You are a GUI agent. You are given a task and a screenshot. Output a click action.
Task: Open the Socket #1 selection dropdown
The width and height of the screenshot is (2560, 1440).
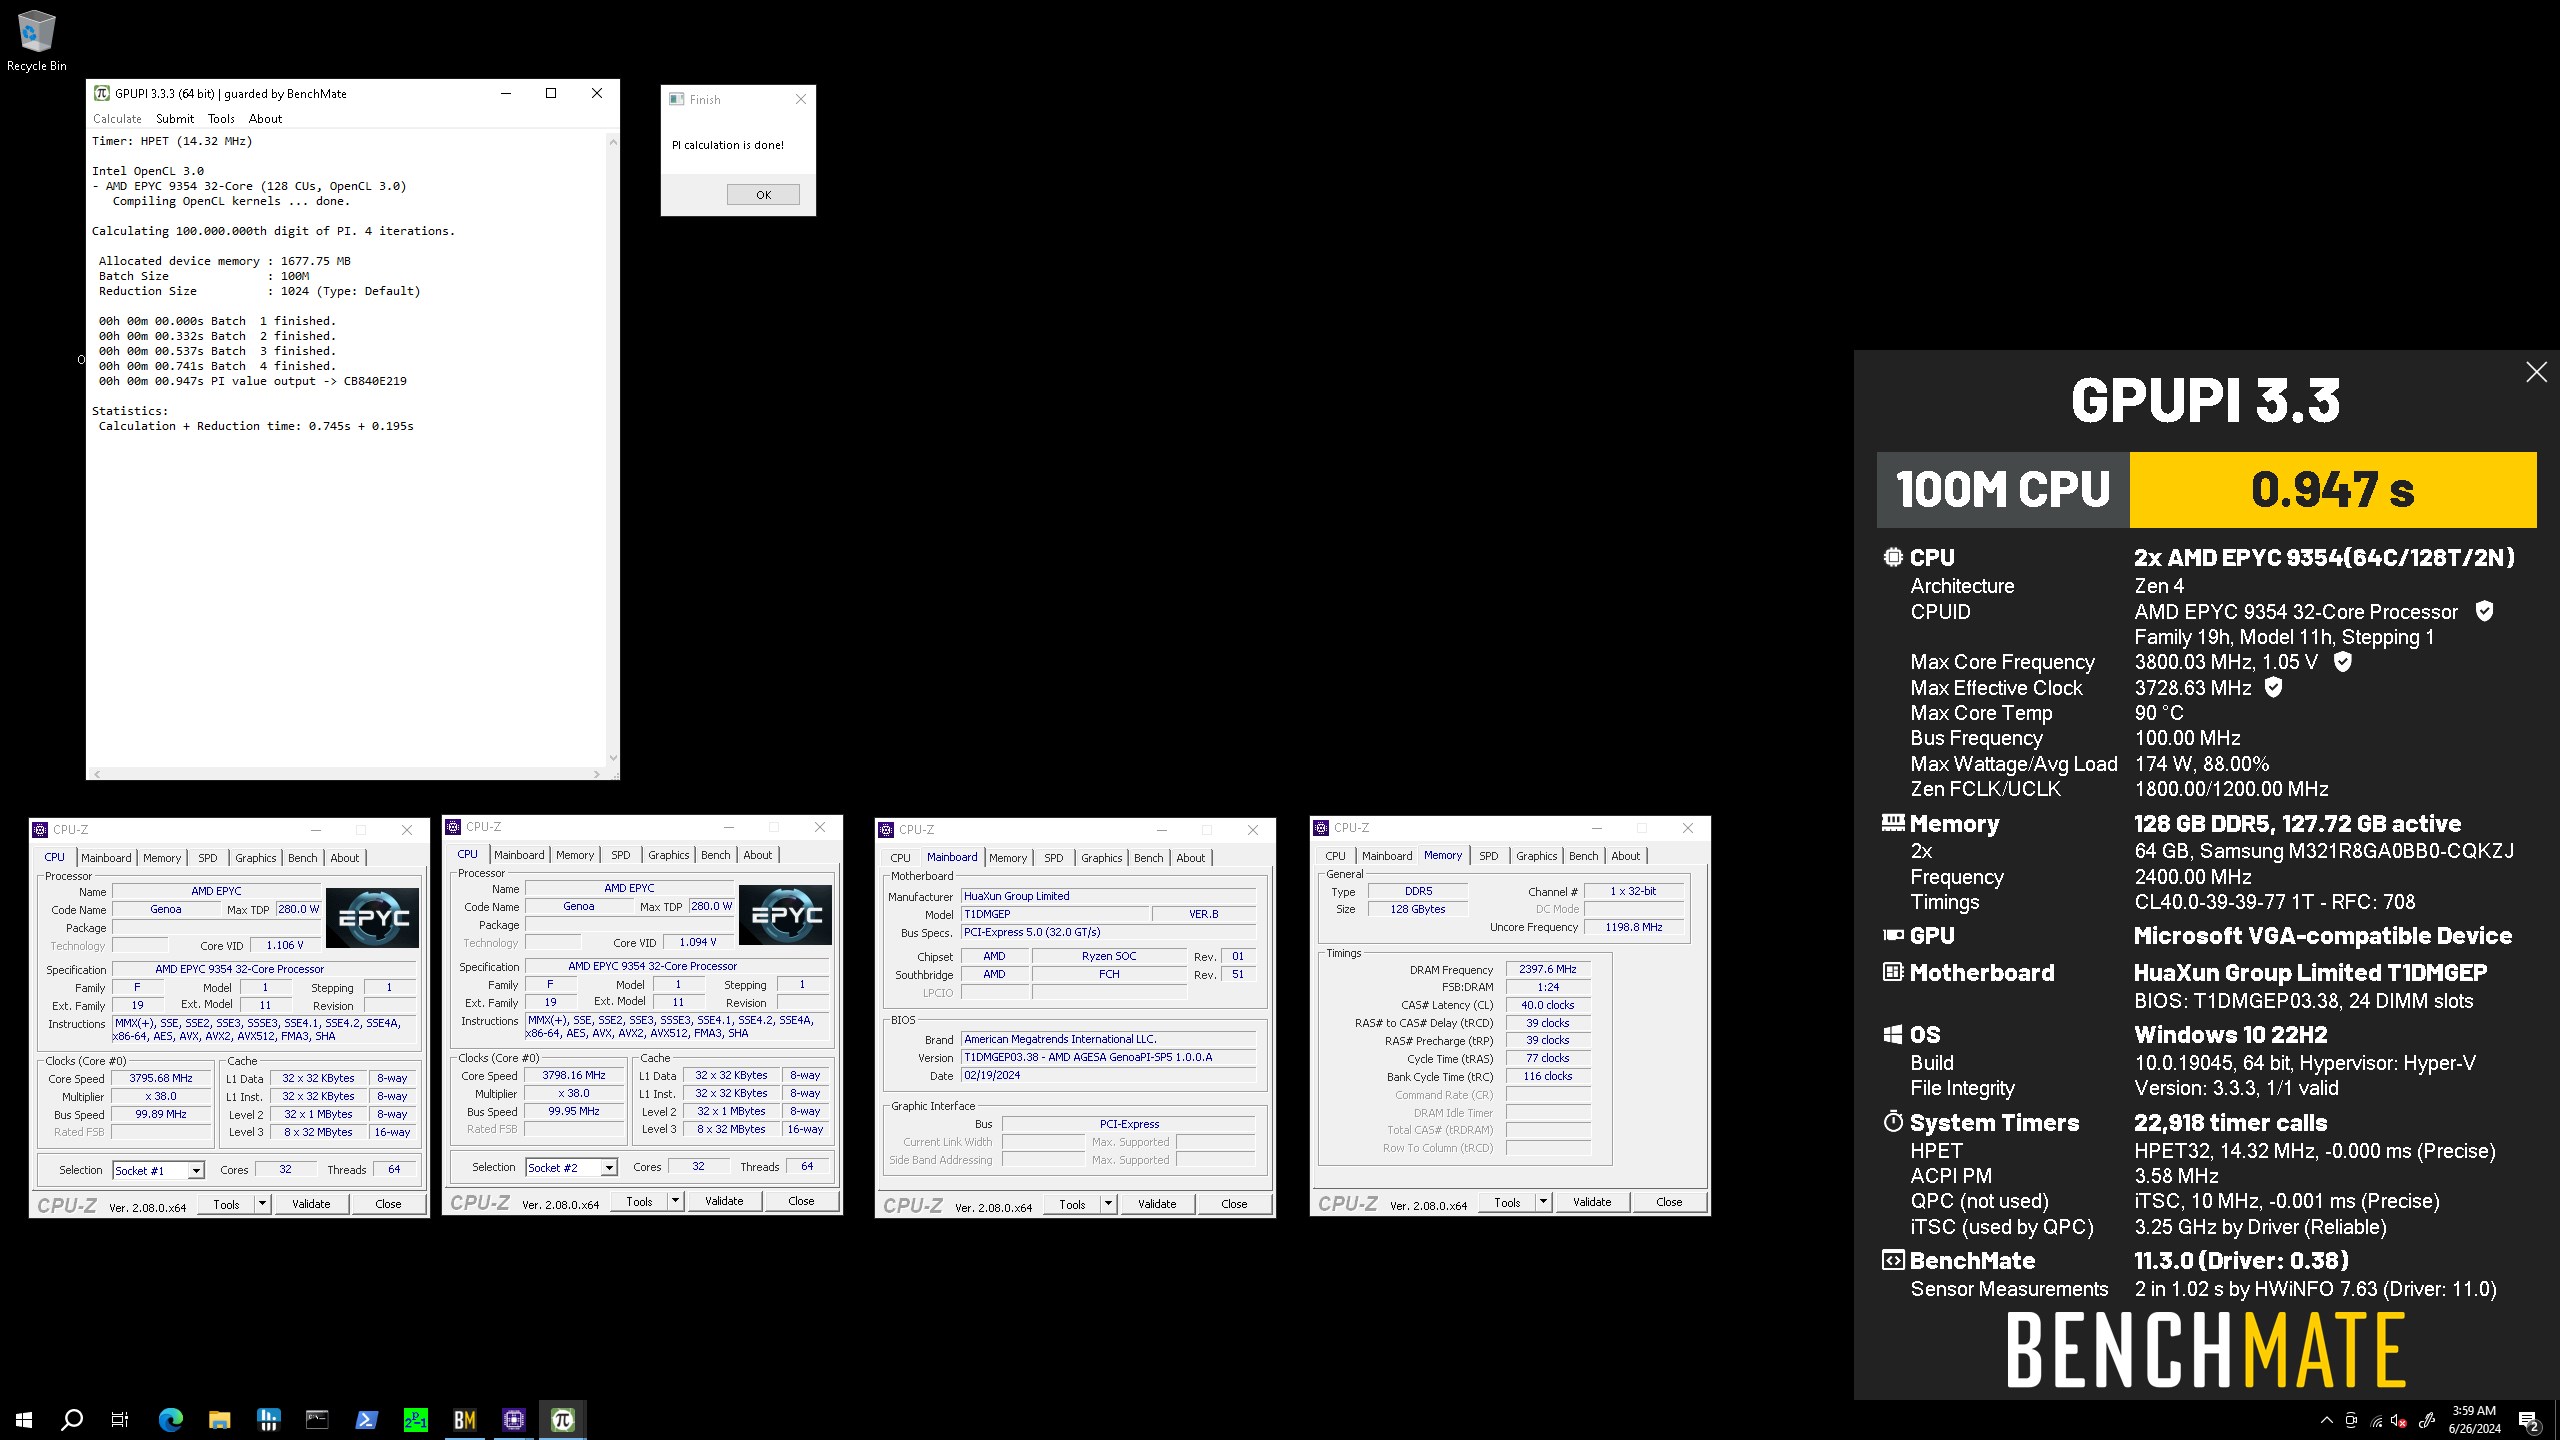[x=196, y=1170]
